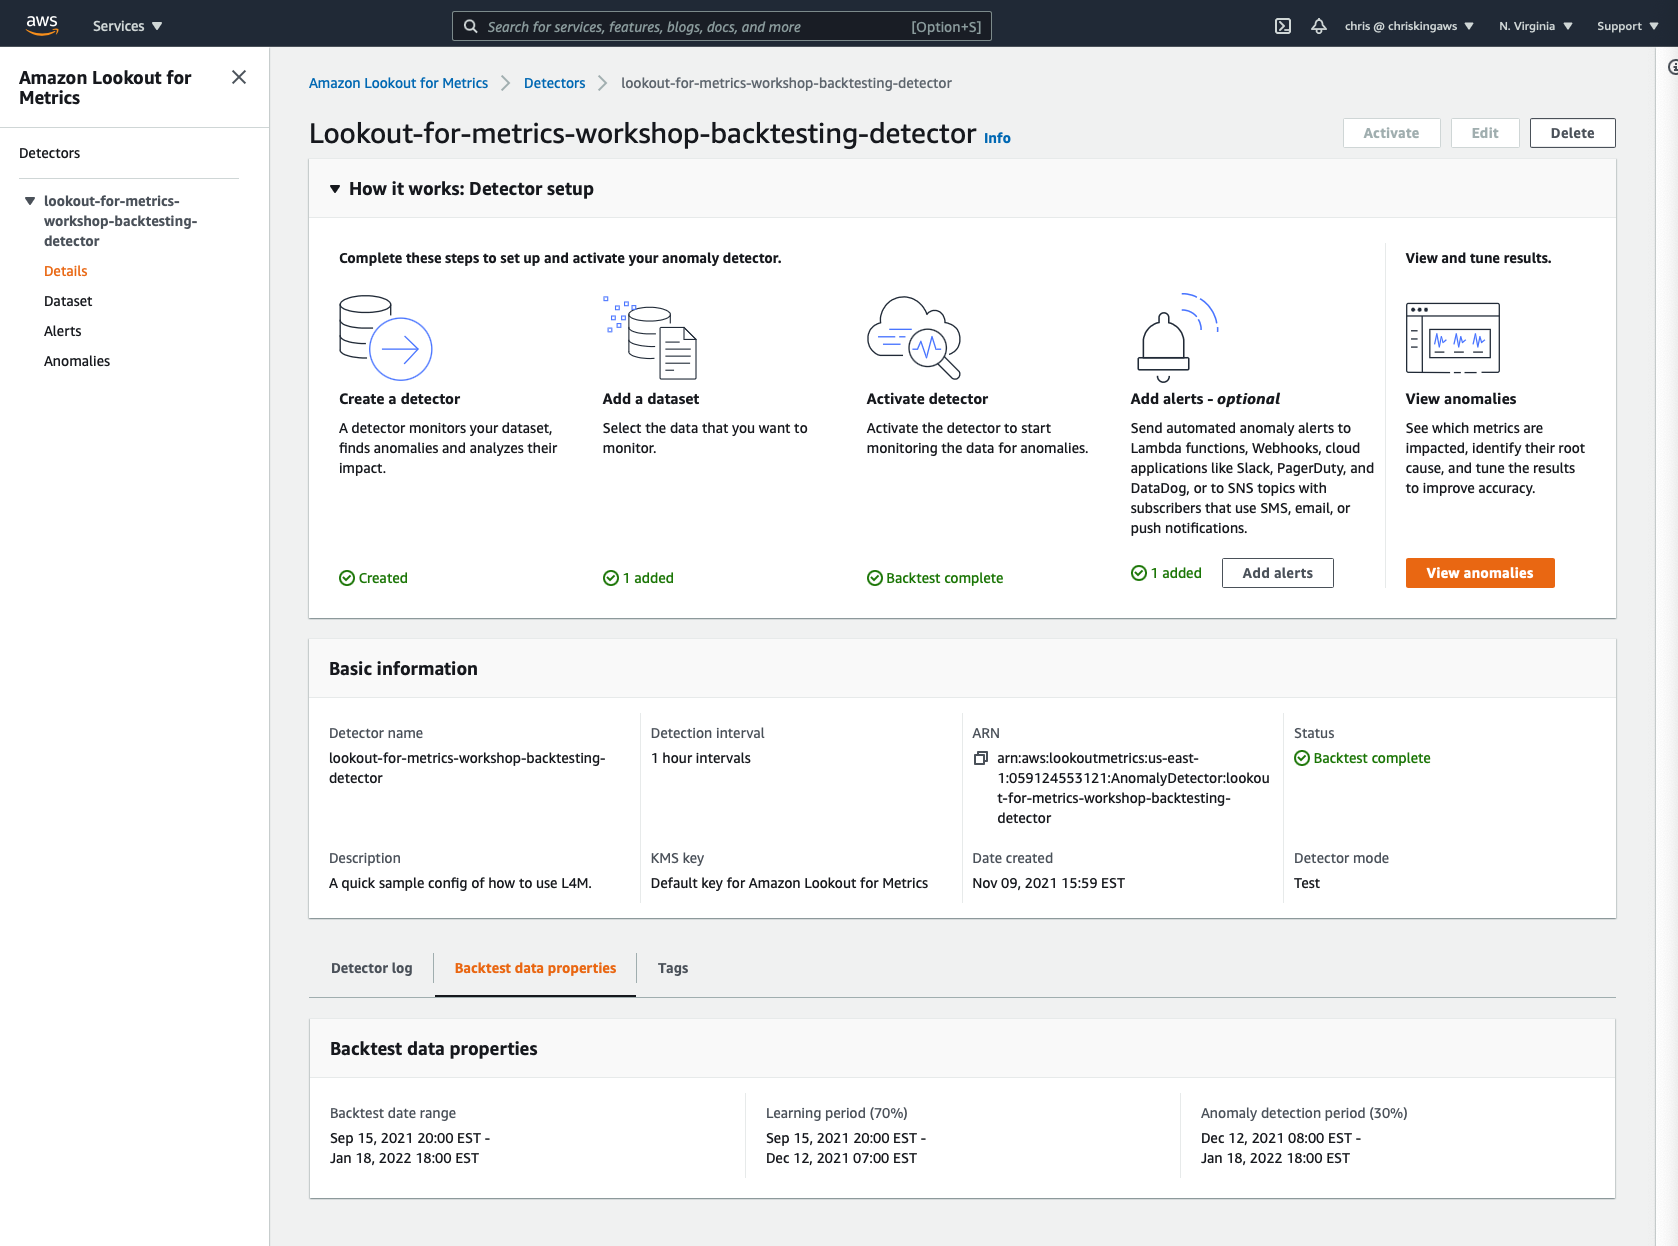1678x1246 pixels.
Task: Click the Anomaly detection period (30%) label
Action: tap(1304, 1113)
